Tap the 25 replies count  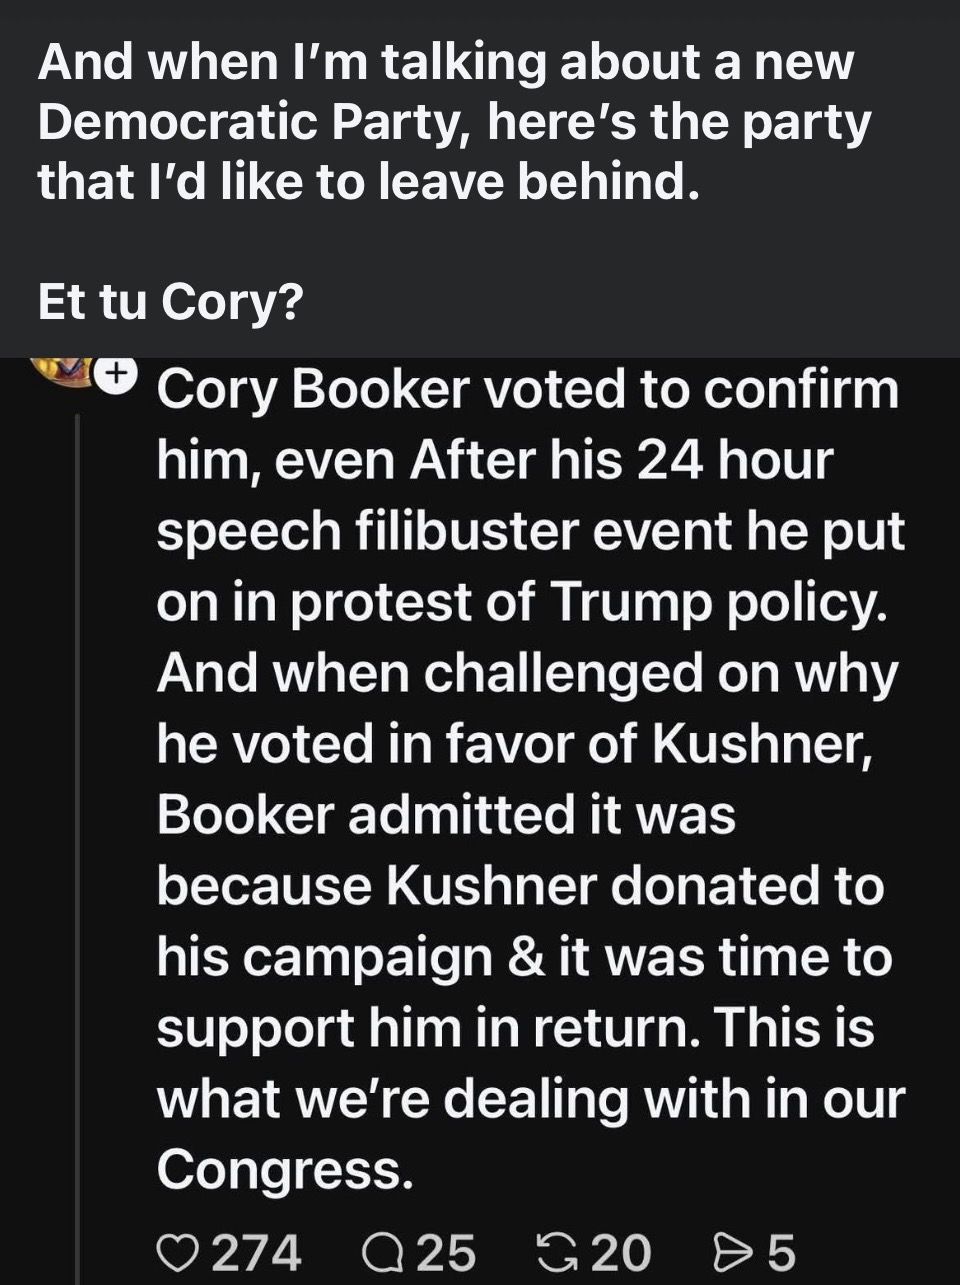pyautogui.click(x=446, y=1251)
